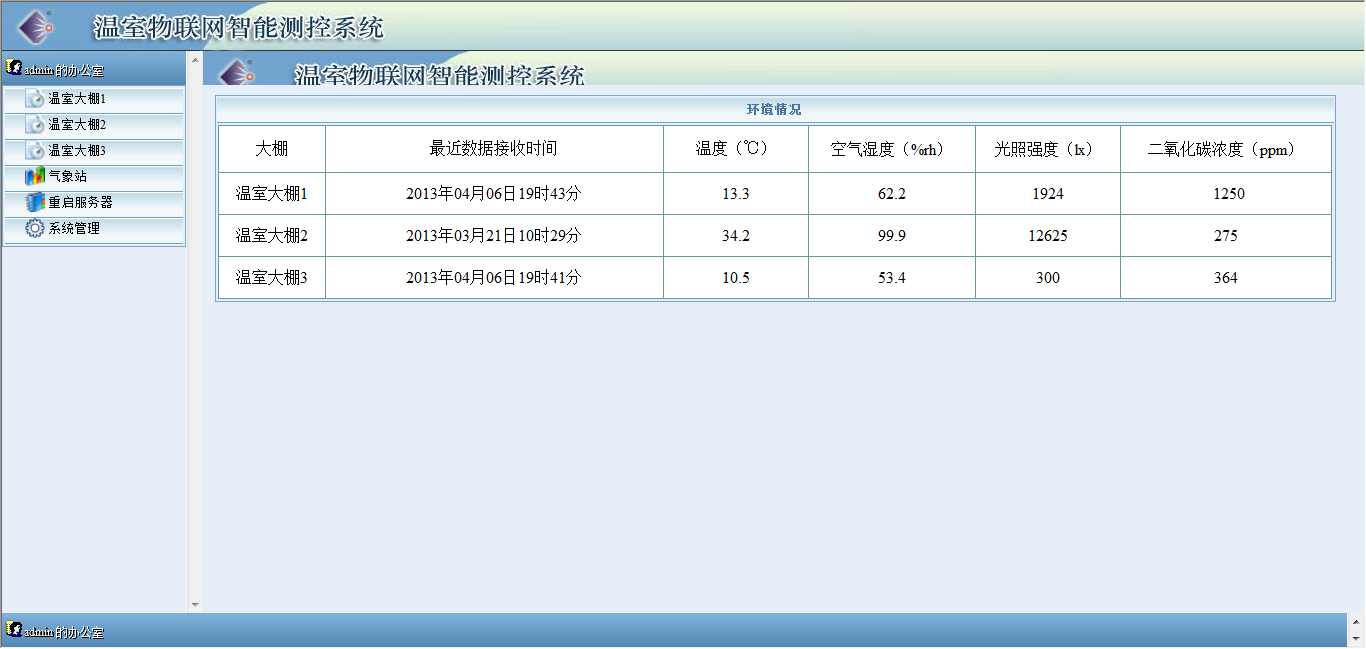The height and width of the screenshot is (649, 1366).
Task: Click the admin icon in the footer bar
Action: pyautogui.click(x=14, y=629)
